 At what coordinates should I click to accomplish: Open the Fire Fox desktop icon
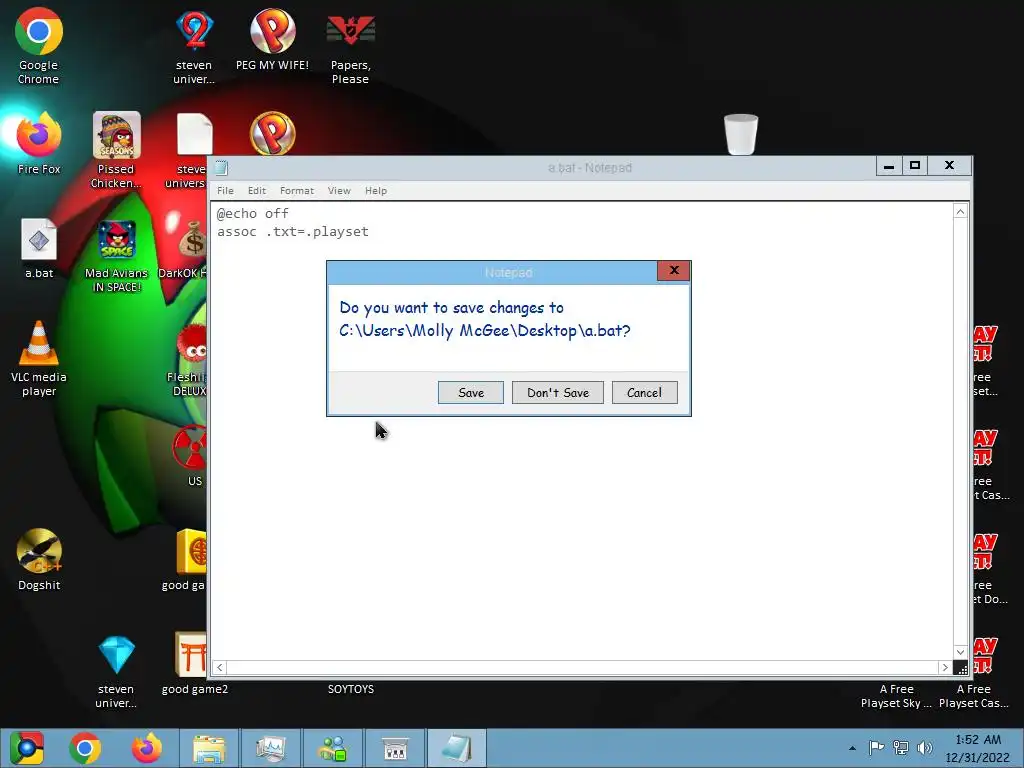(x=39, y=144)
